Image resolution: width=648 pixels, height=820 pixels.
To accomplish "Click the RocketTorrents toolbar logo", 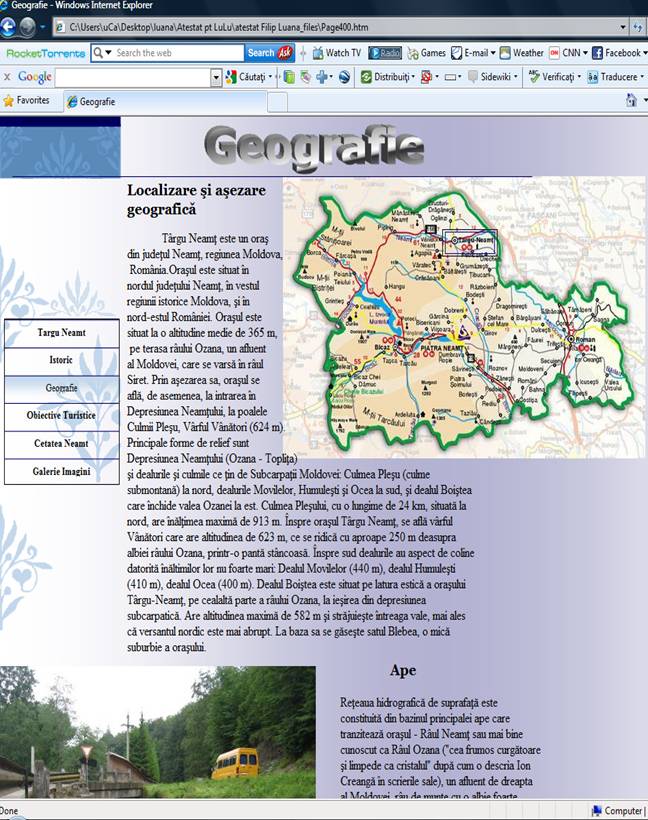I will click(44, 53).
